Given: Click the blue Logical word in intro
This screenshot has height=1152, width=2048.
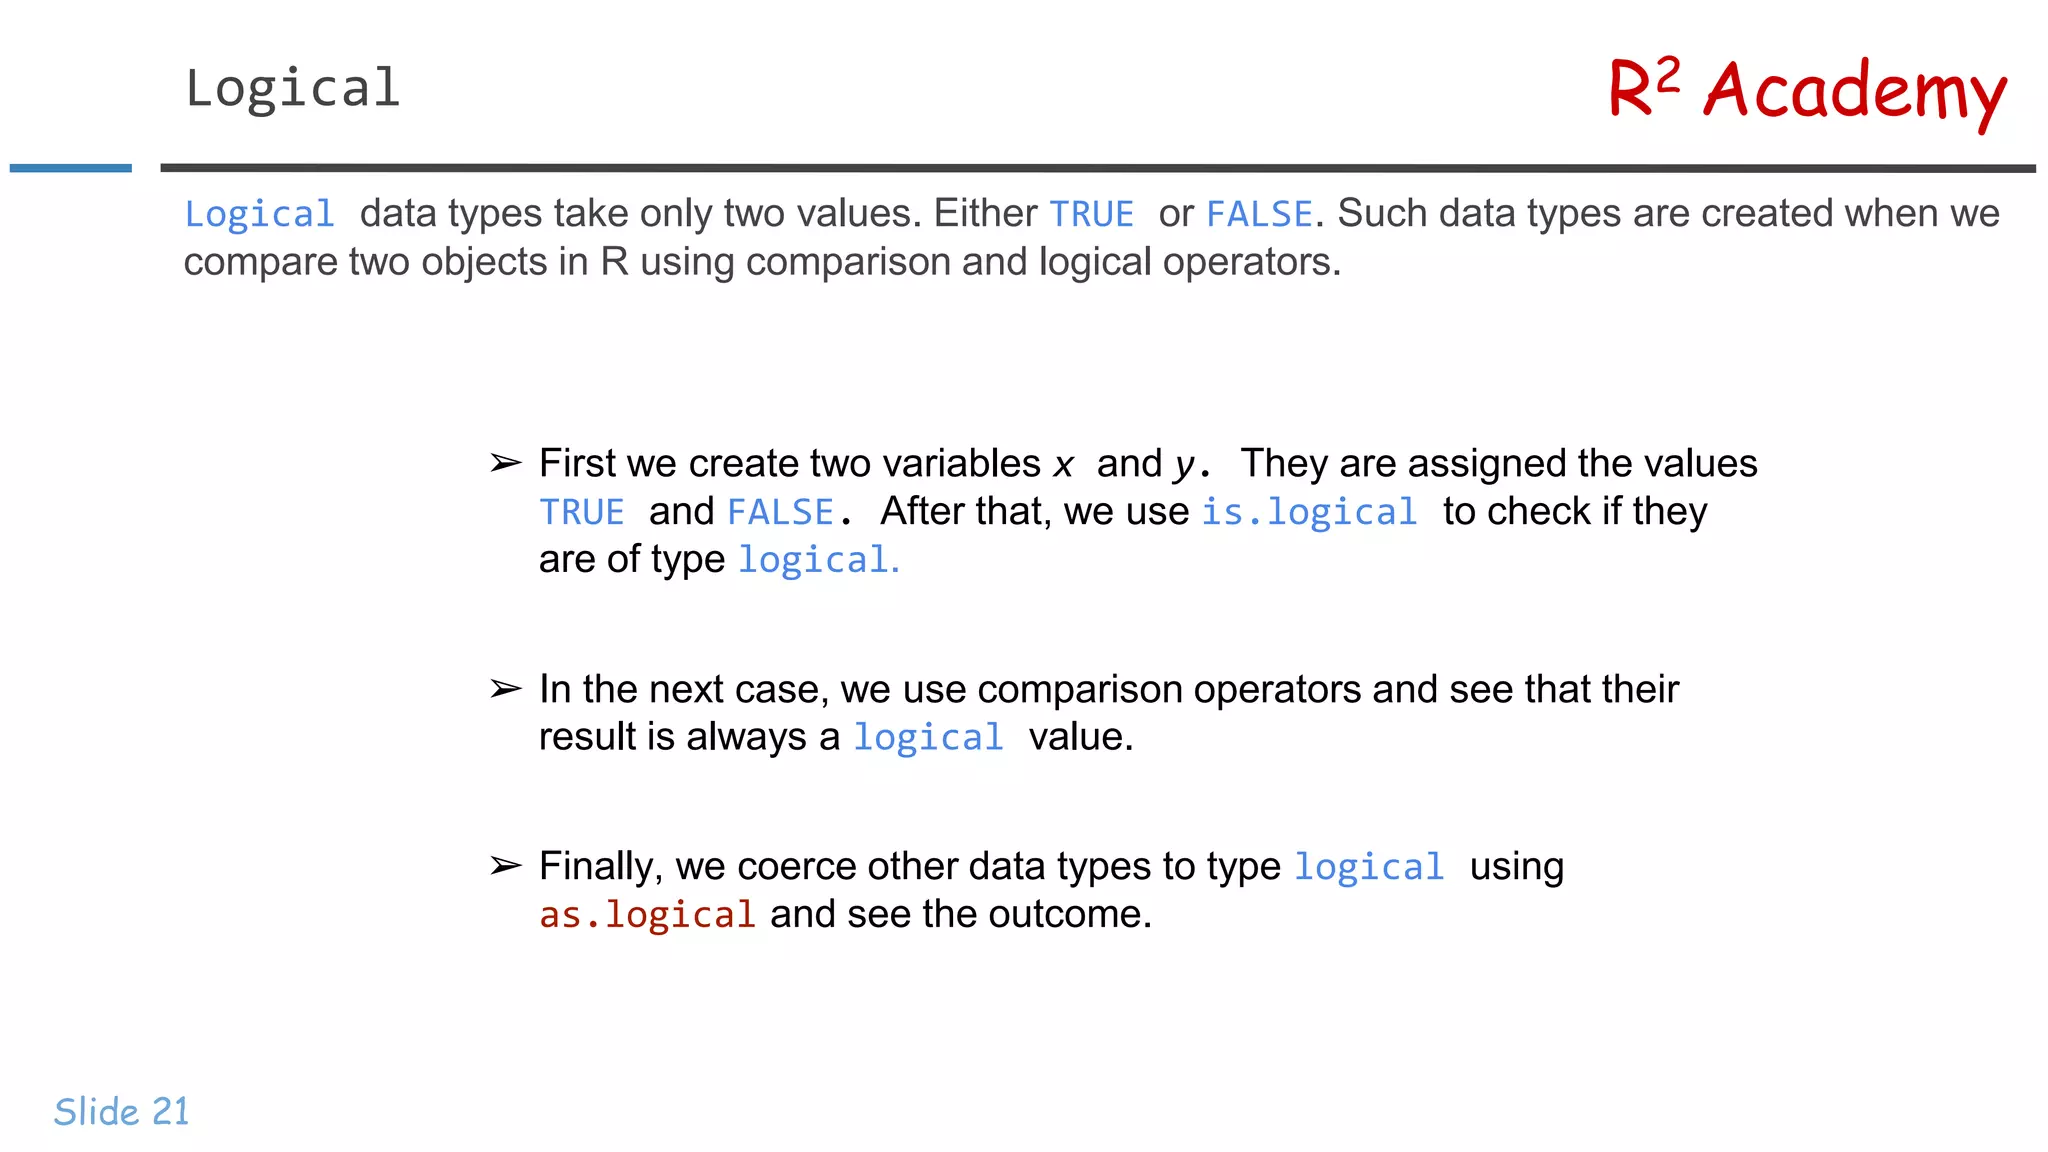Looking at the screenshot, I should pyautogui.click(x=259, y=214).
